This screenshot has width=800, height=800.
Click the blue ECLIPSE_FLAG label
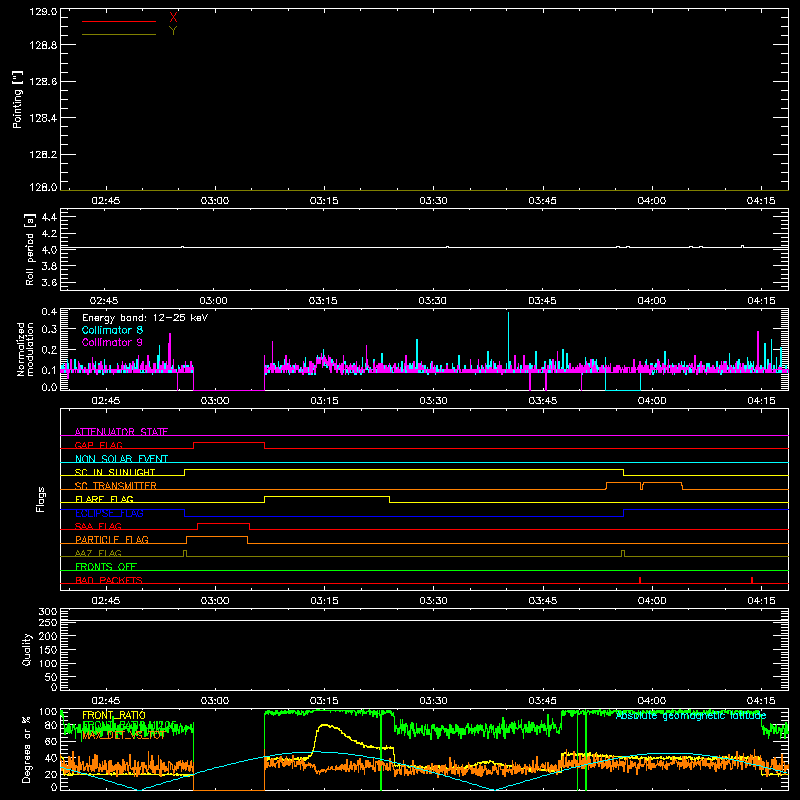109,513
